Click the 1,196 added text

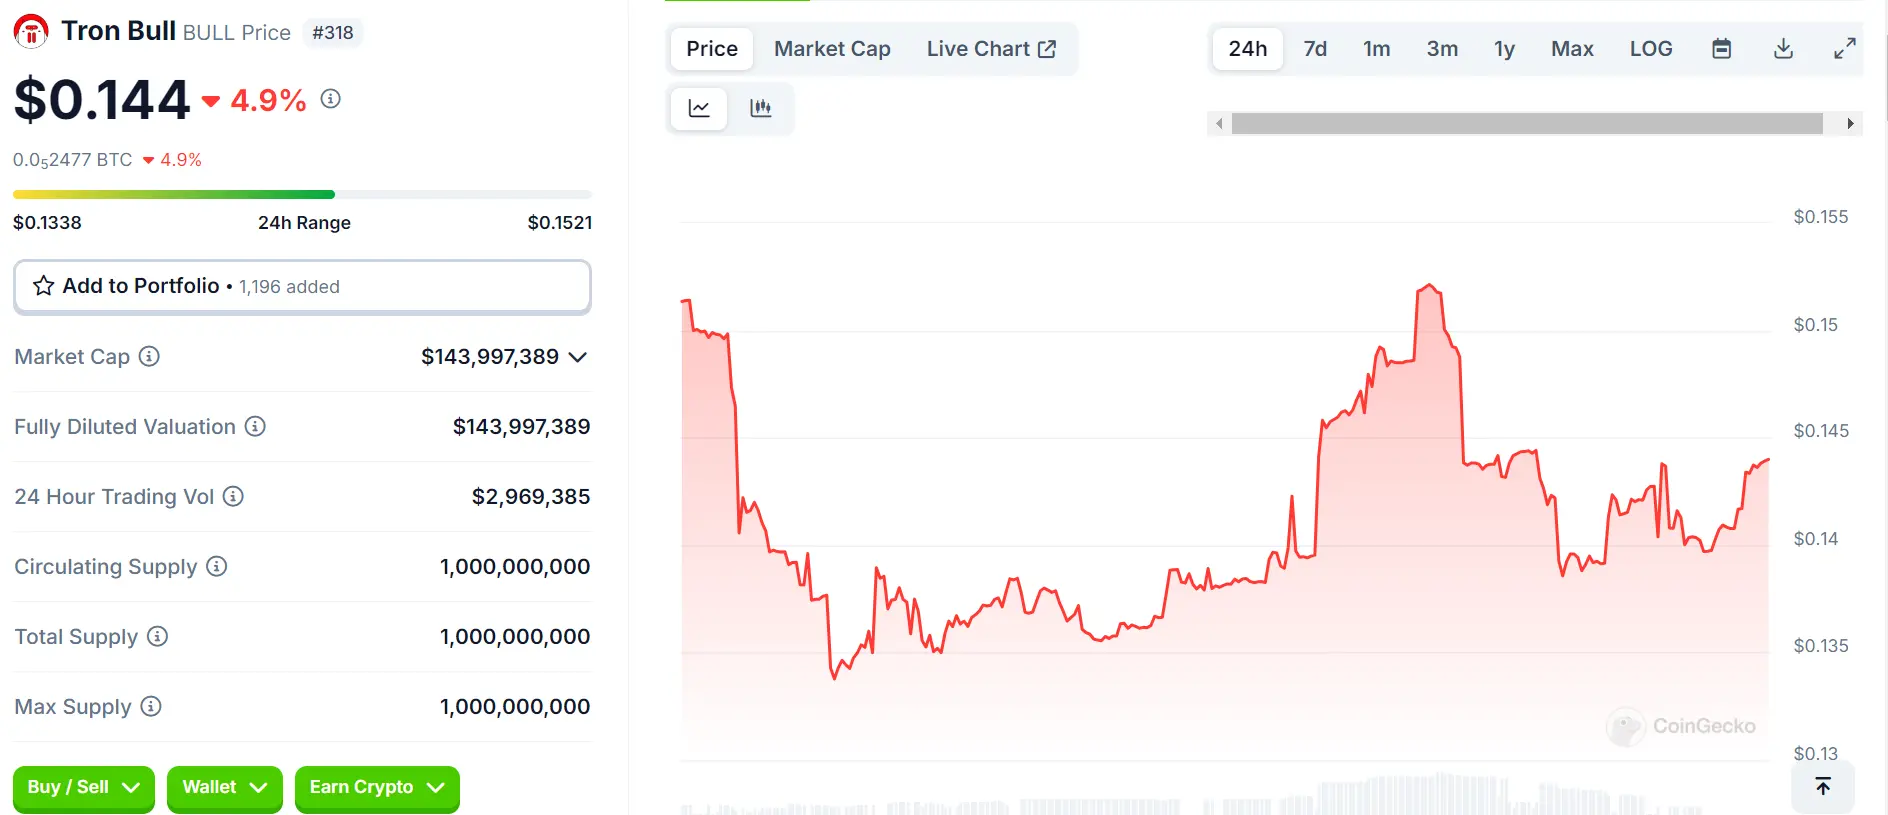(x=290, y=287)
